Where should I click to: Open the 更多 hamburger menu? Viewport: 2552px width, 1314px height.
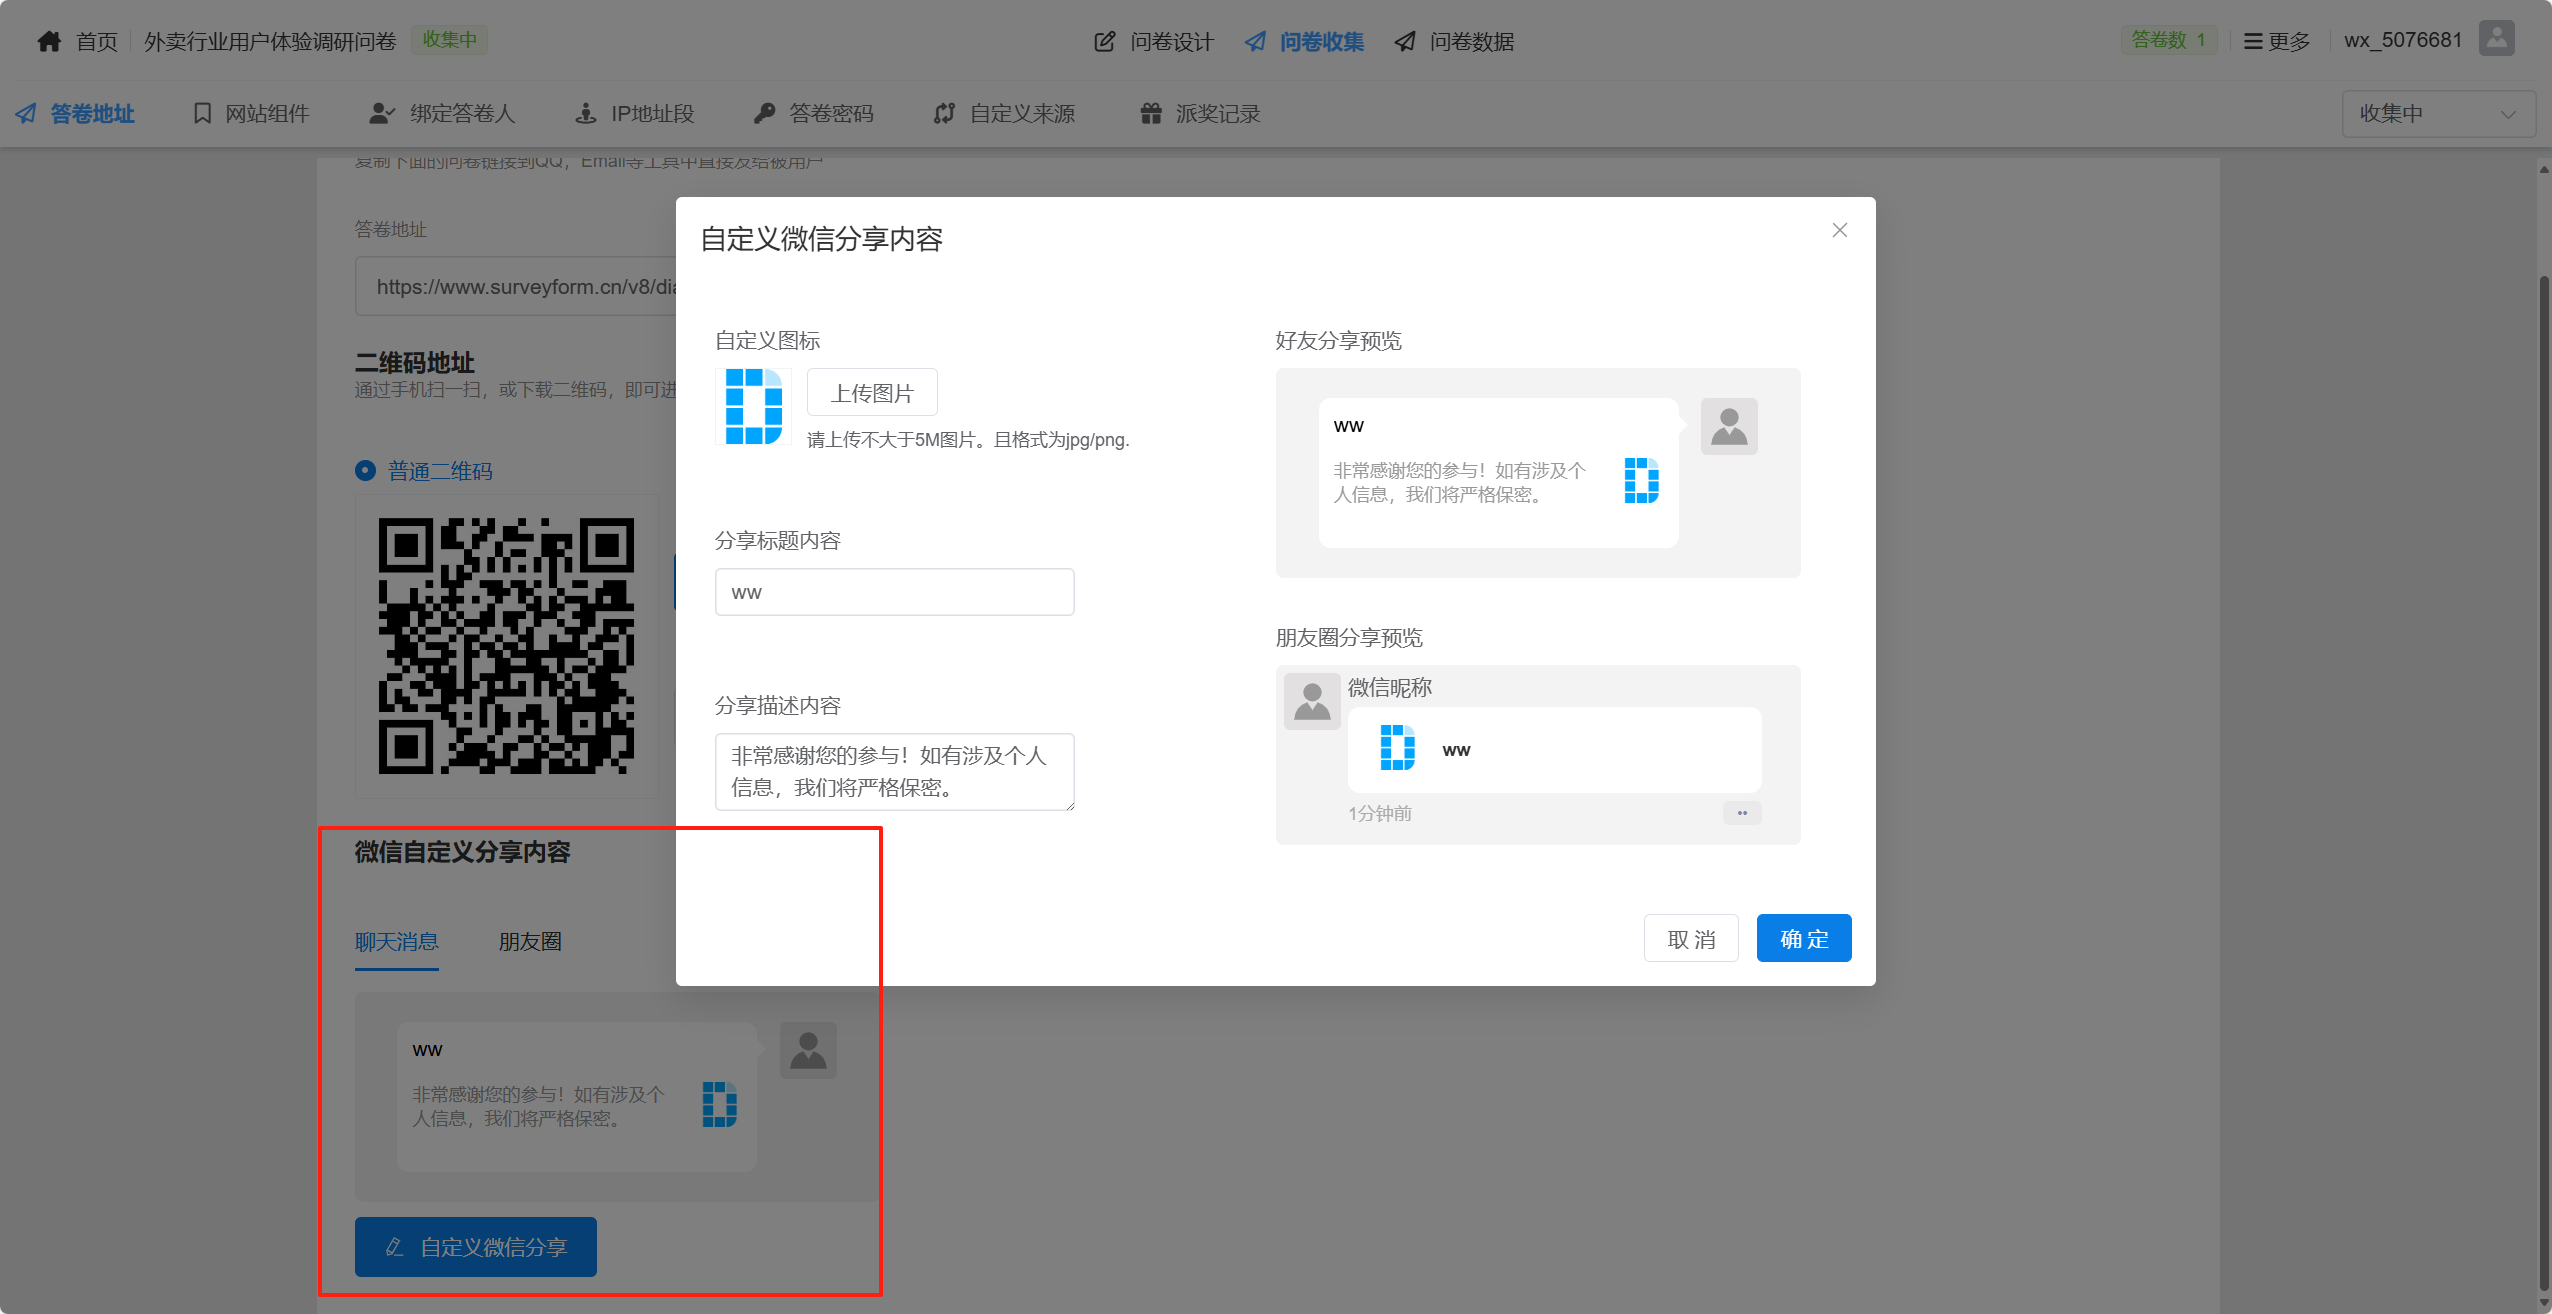(2253, 41)
